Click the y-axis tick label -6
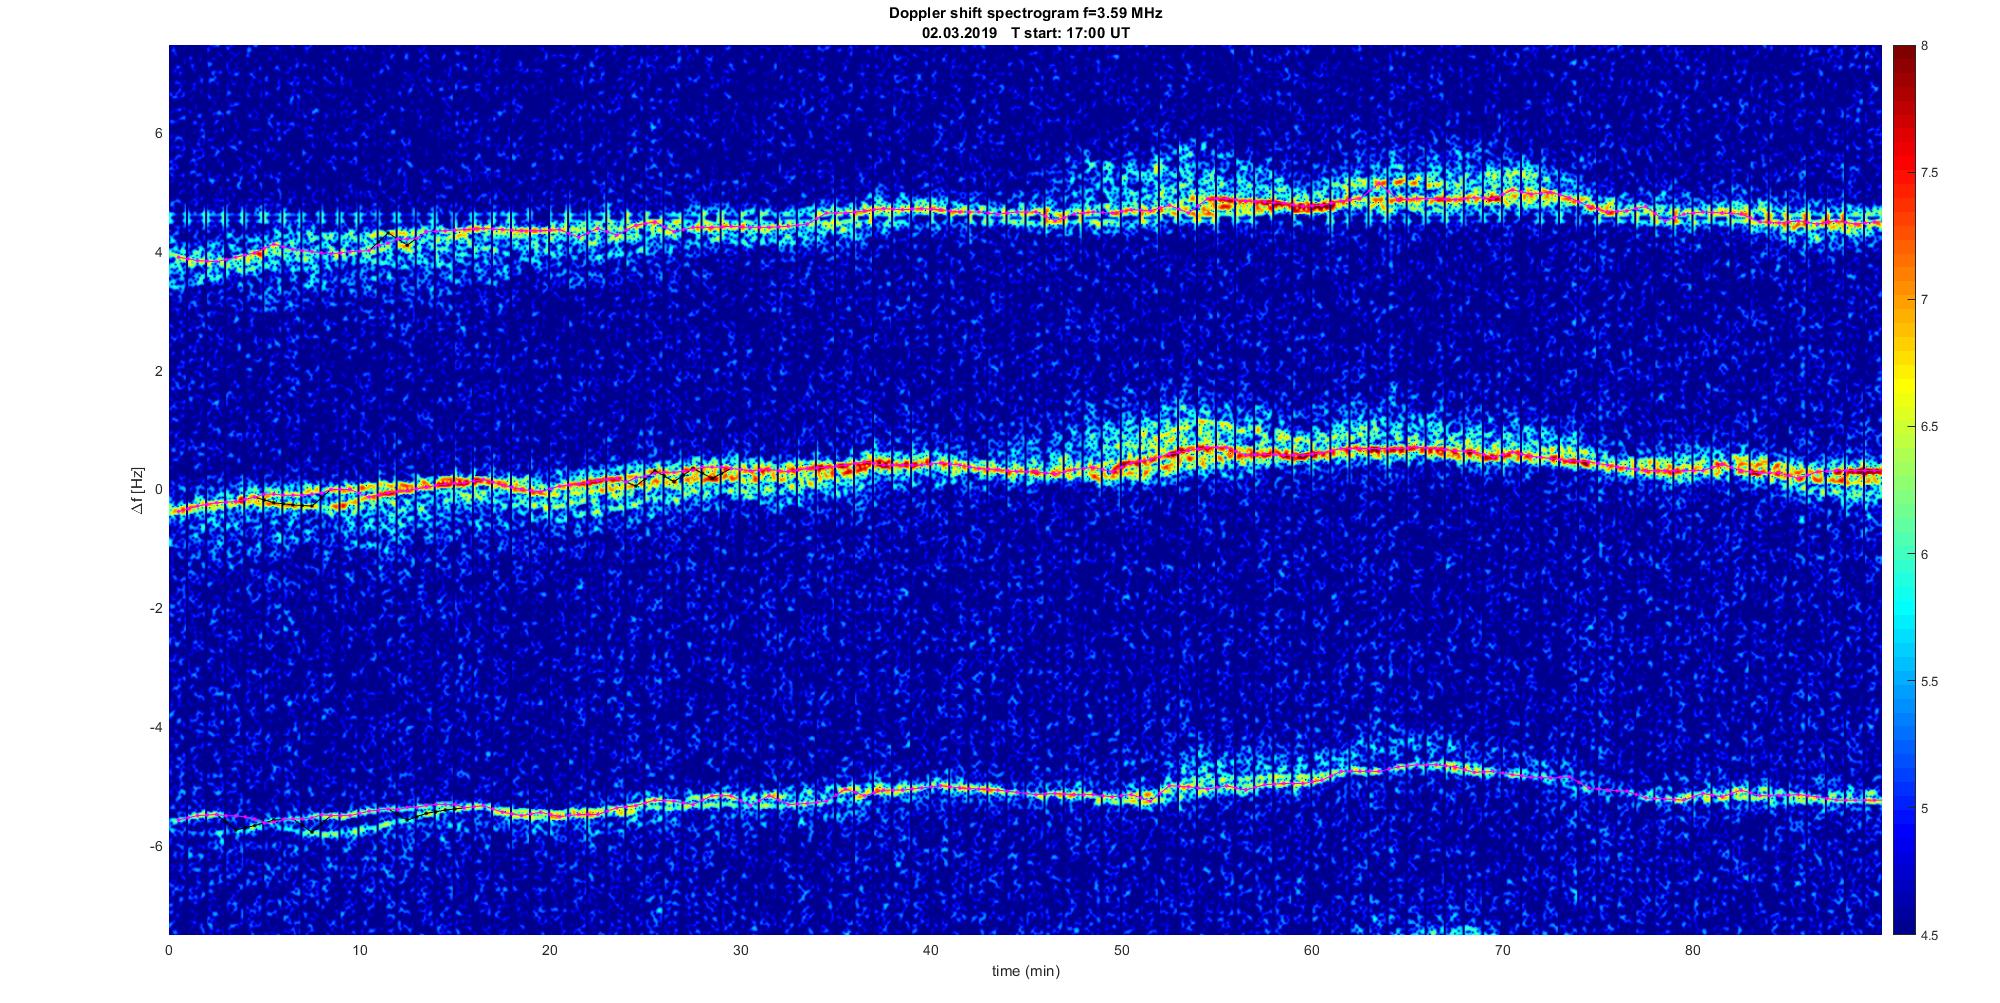The height and width of the screenshot is (1003, 2000). [x=155, y=846]
